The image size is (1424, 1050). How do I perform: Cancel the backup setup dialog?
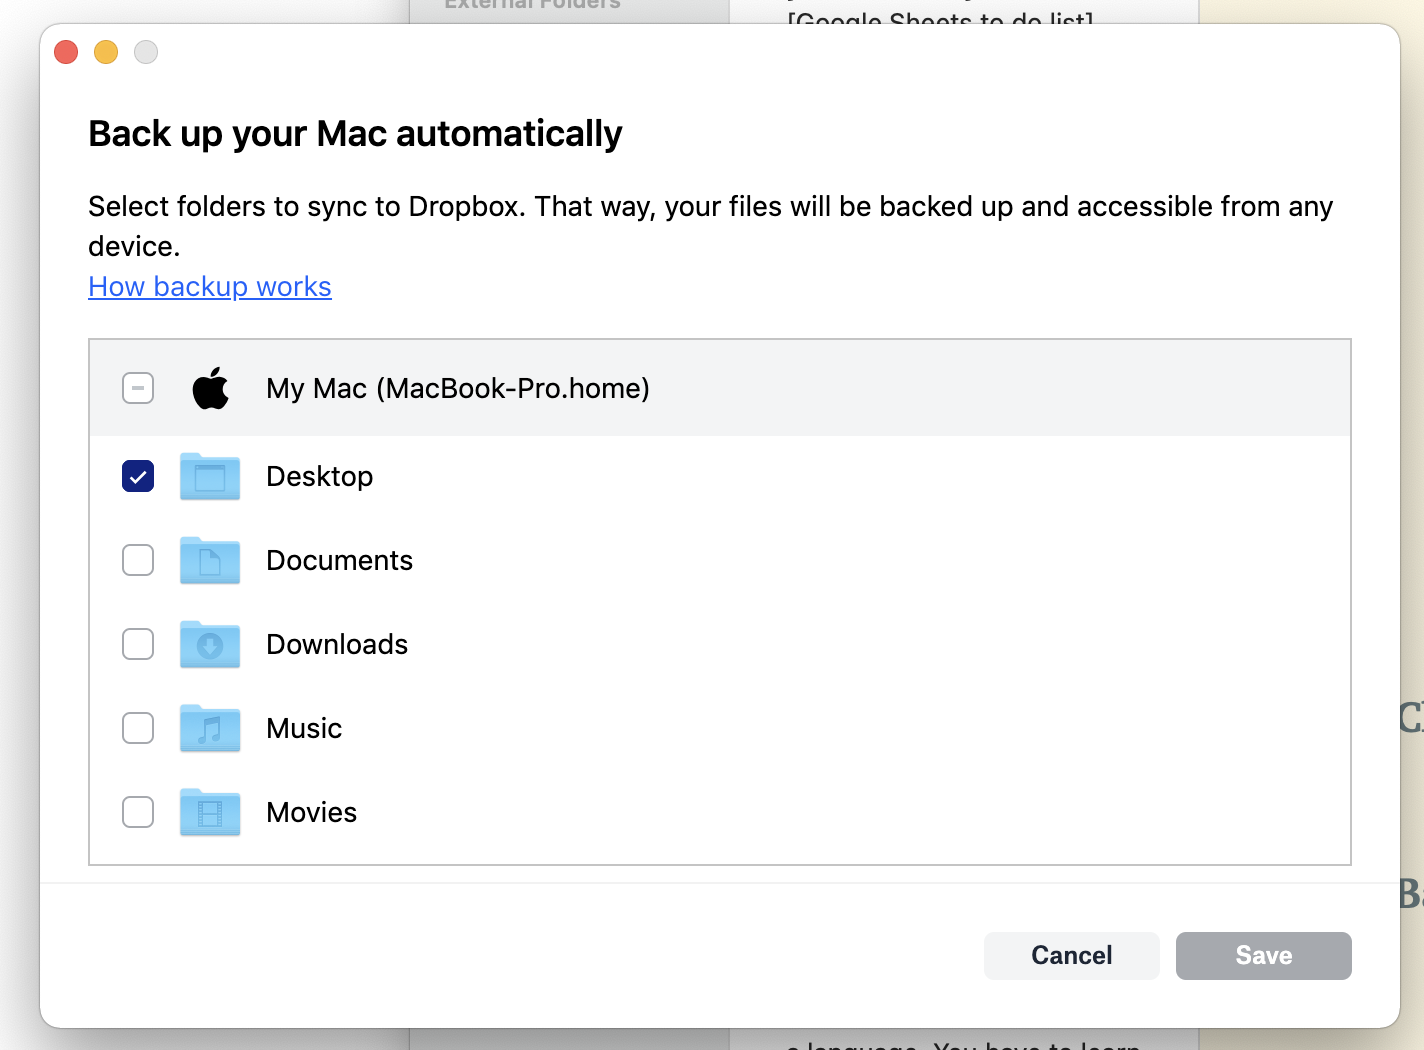(1072, 956)
